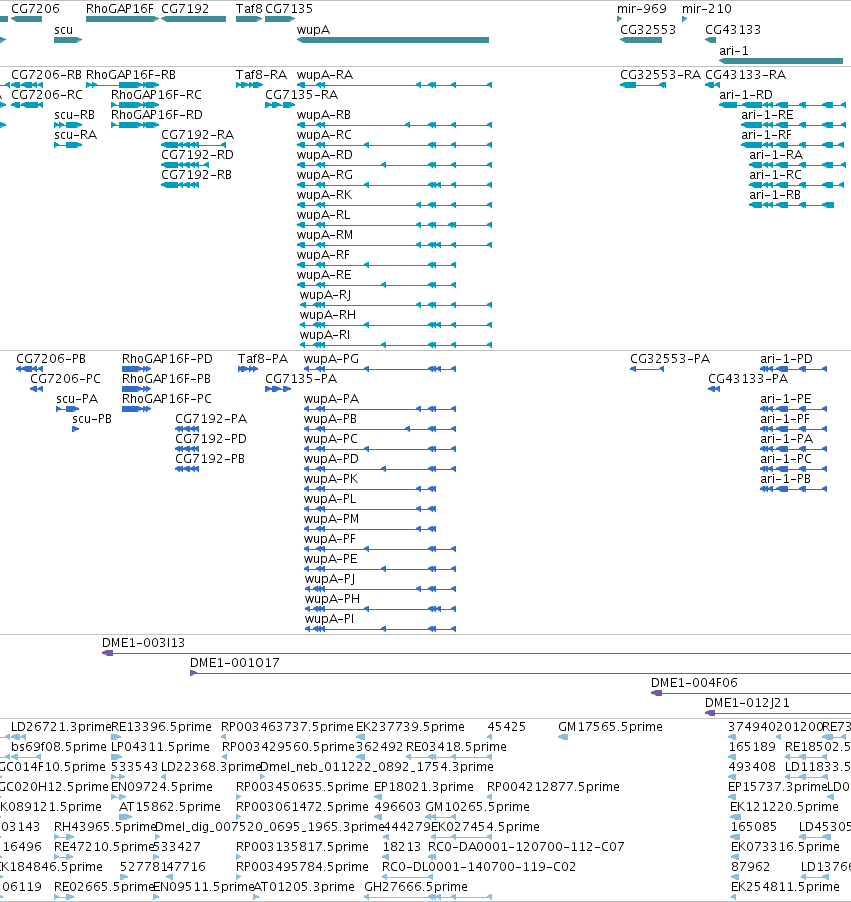The width and height of the screenshot is (851, 902).
Task: Select protein CG7192-PA
Action: [x=187, y=429]
